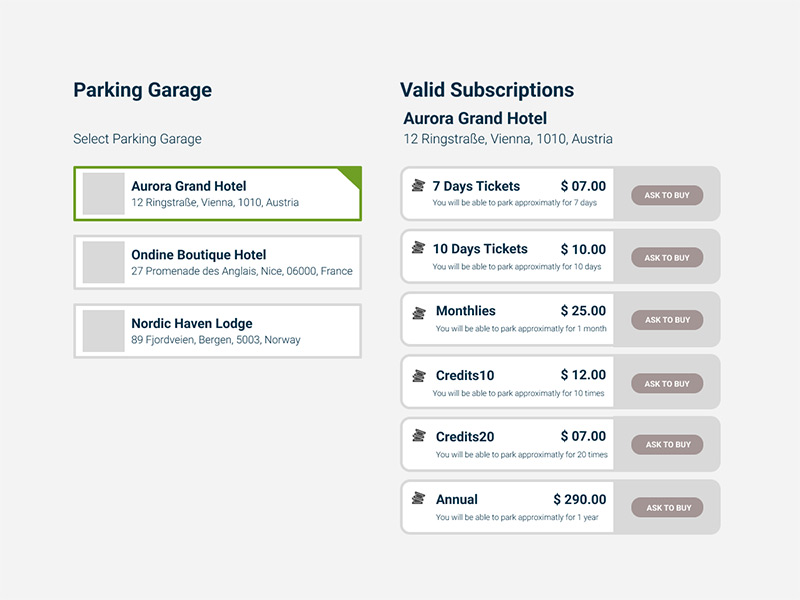
Task: Click Aurora Grand Hotel image thumbnail
Action: (x=103, y=194)
